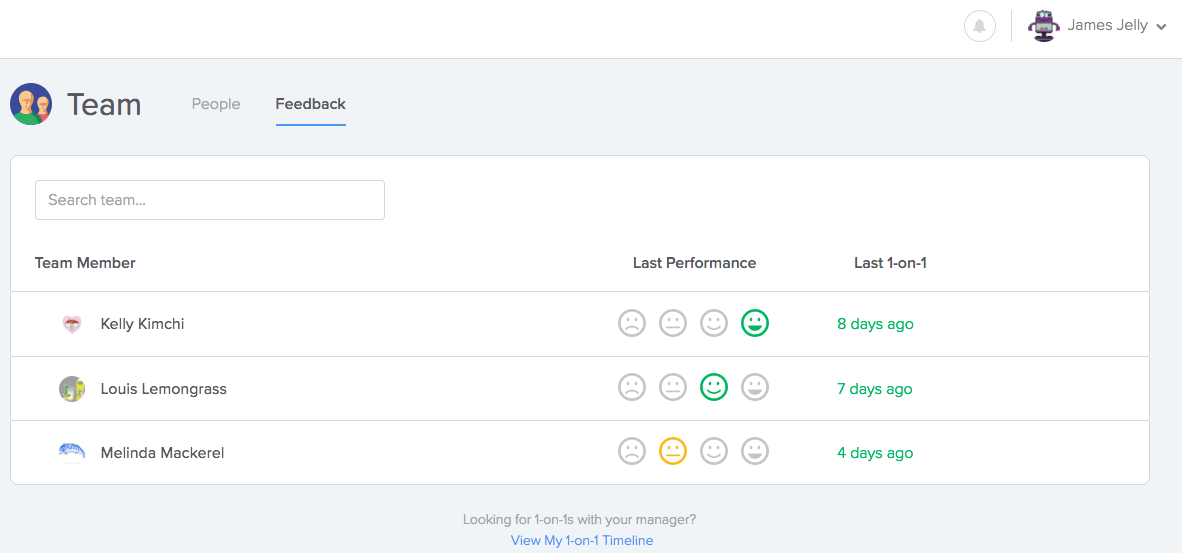The width and height of the screenshot is (1182, 553).
Task: Rate Louis Lemongrass with grinning face
Action: [x=755, y=388]
